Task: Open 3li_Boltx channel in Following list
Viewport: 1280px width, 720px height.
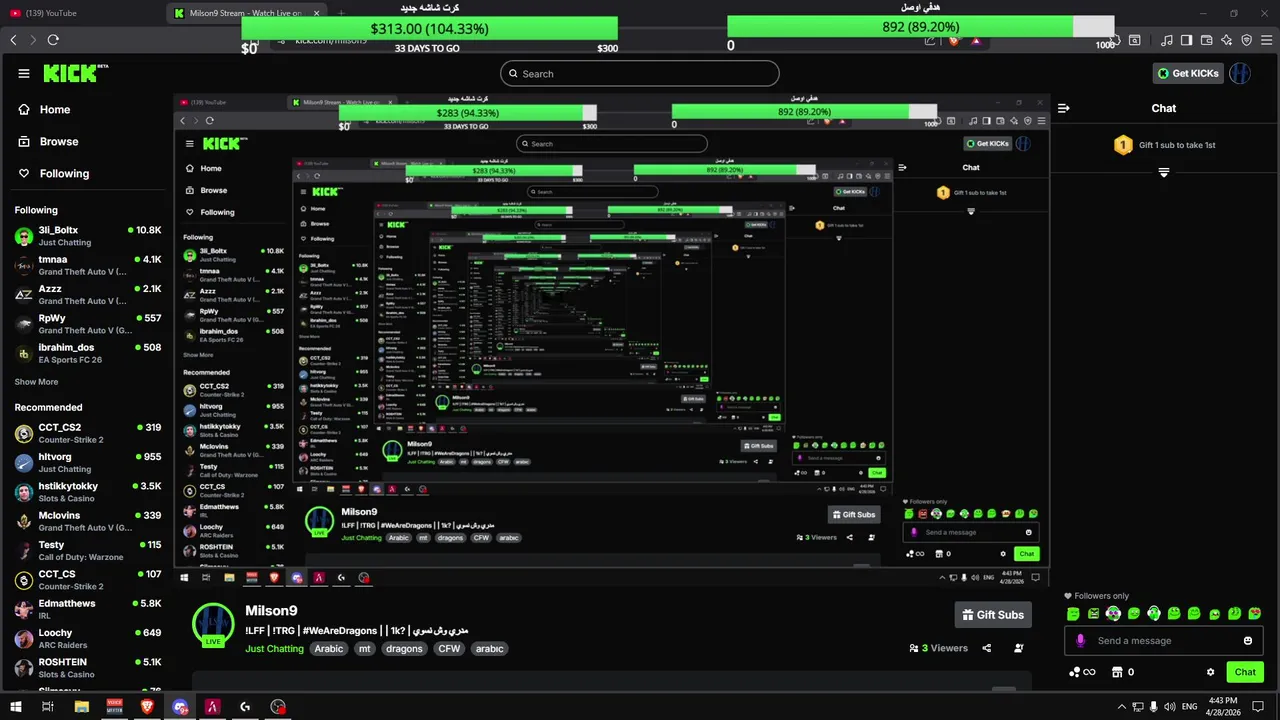Action: click(87, 236)
